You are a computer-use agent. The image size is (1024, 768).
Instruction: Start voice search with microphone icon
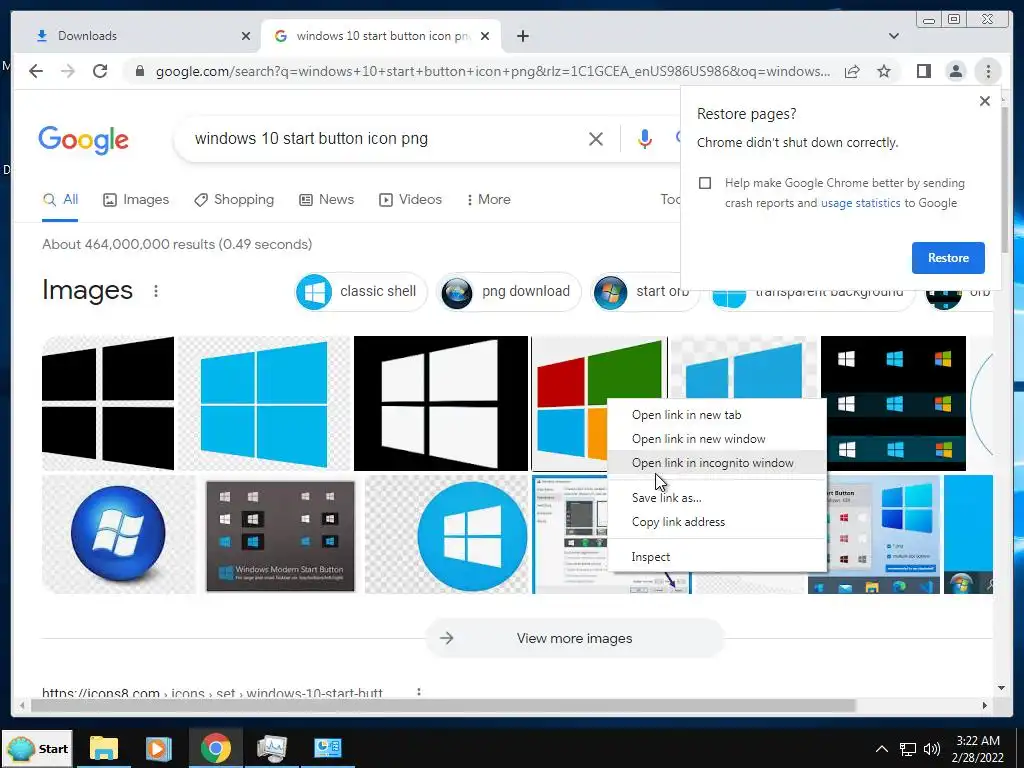(645, 138)
